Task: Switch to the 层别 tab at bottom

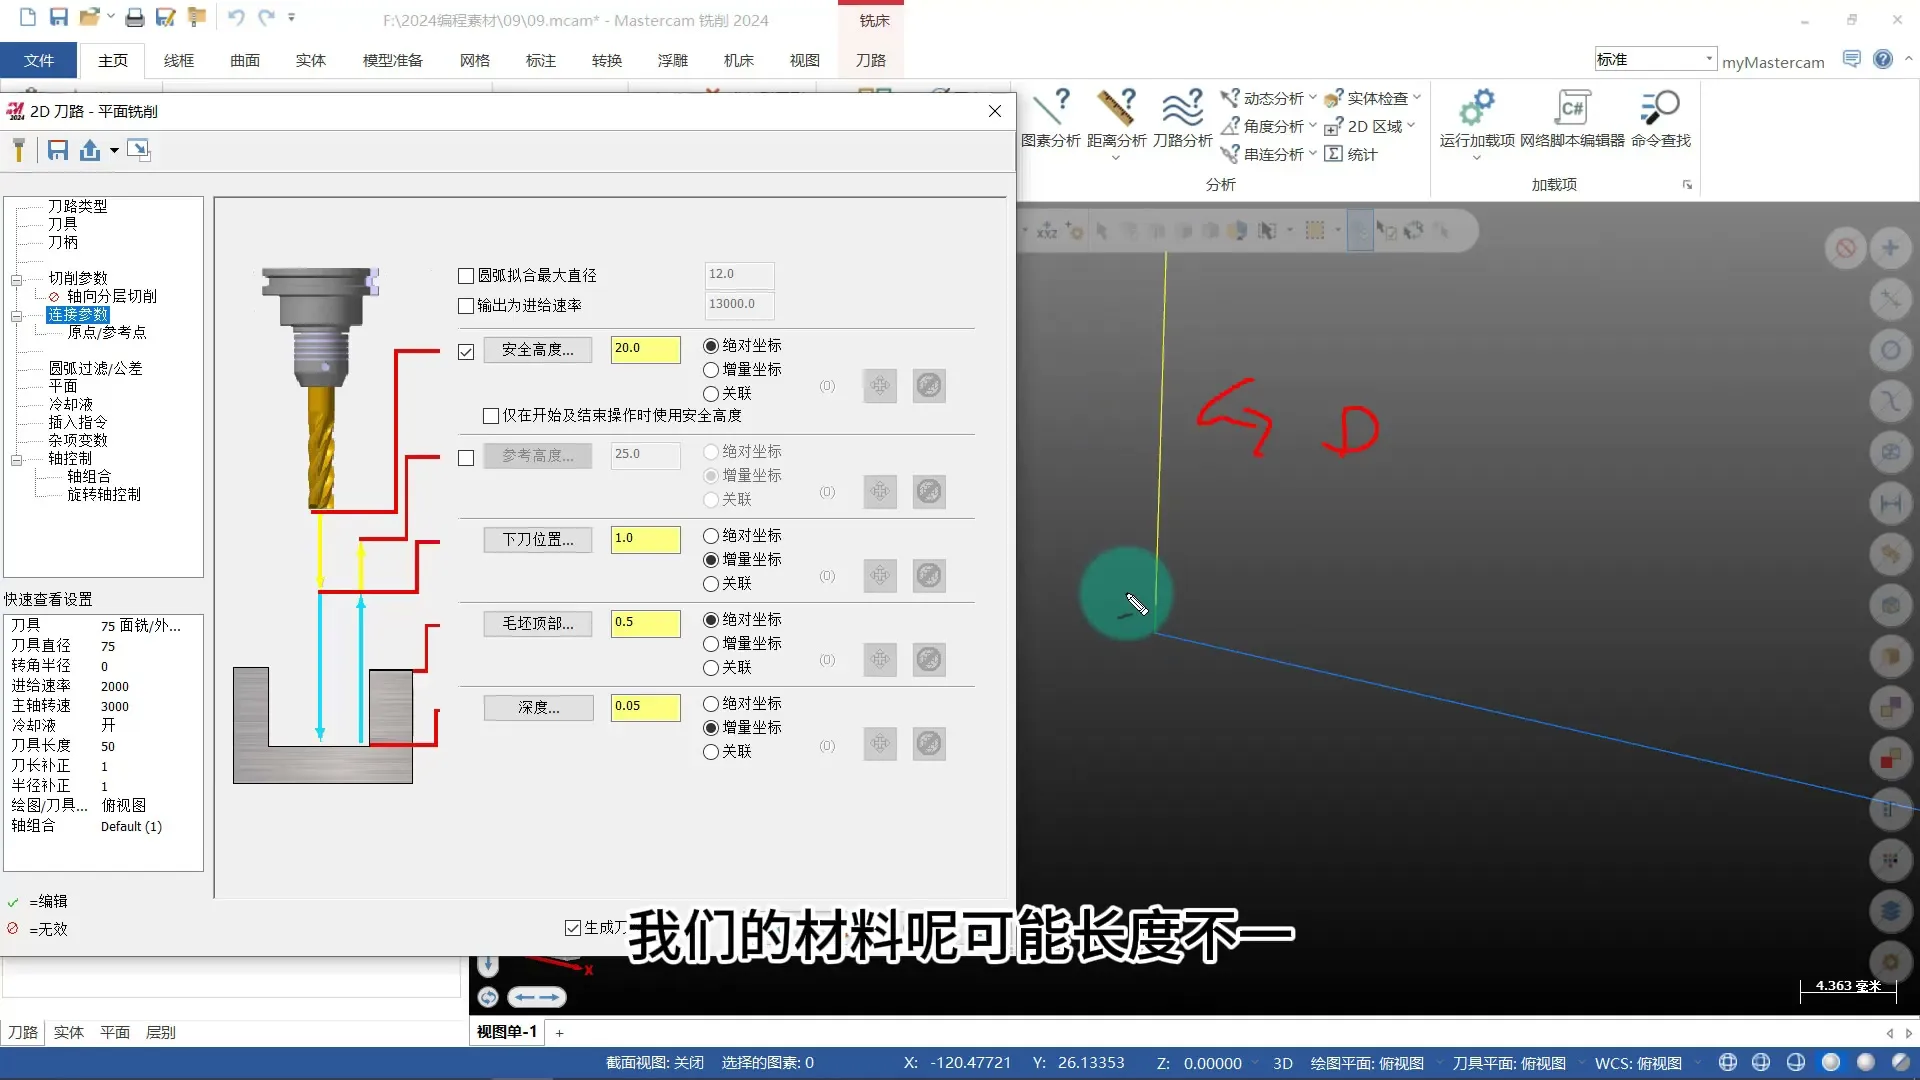Action: [x=160, y=1031]
